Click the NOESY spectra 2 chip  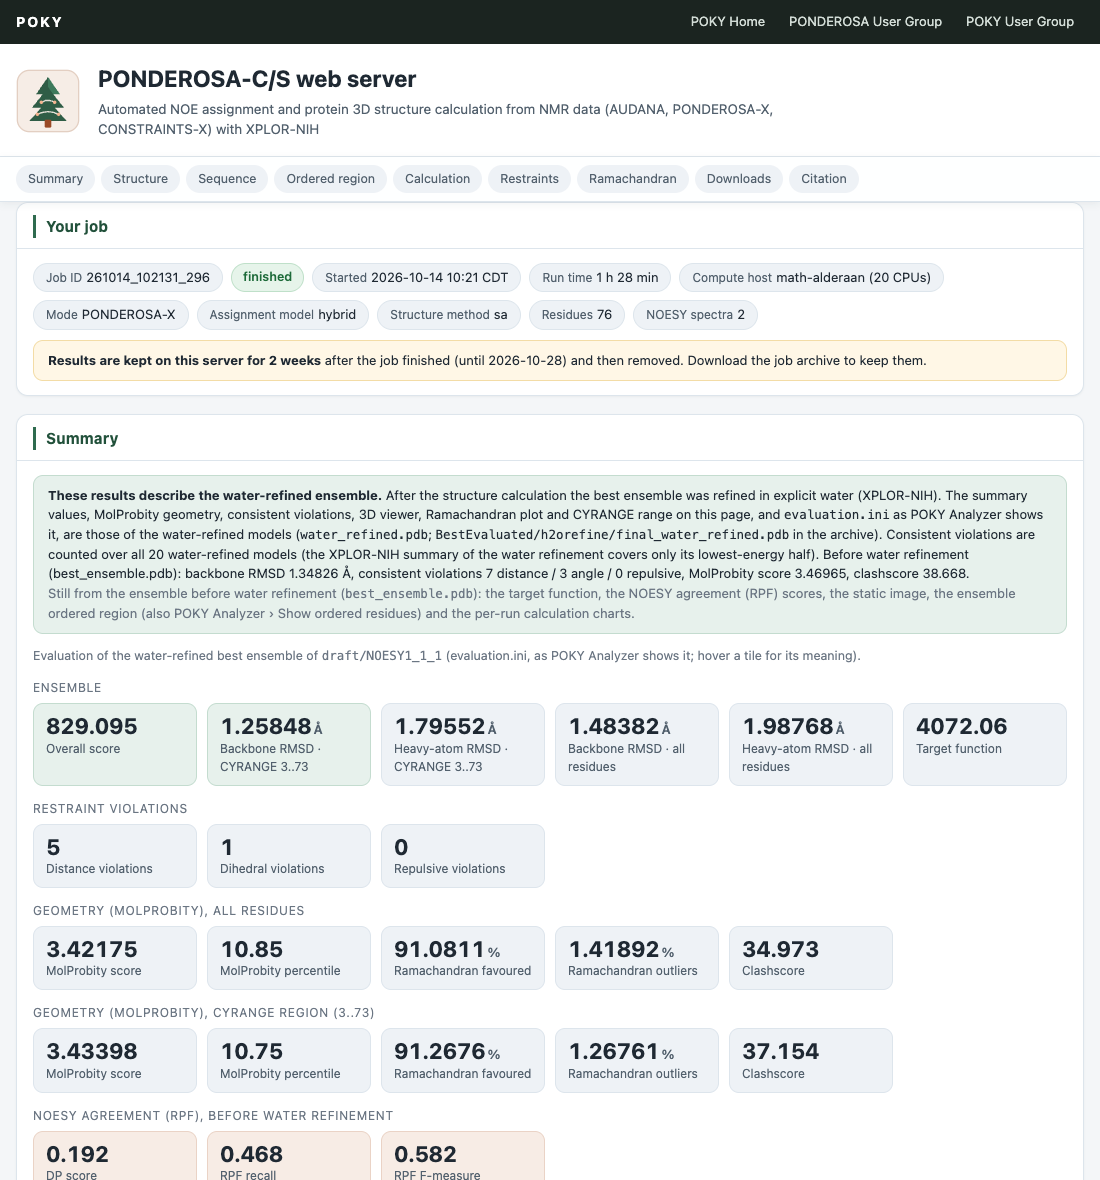(695, 315)
